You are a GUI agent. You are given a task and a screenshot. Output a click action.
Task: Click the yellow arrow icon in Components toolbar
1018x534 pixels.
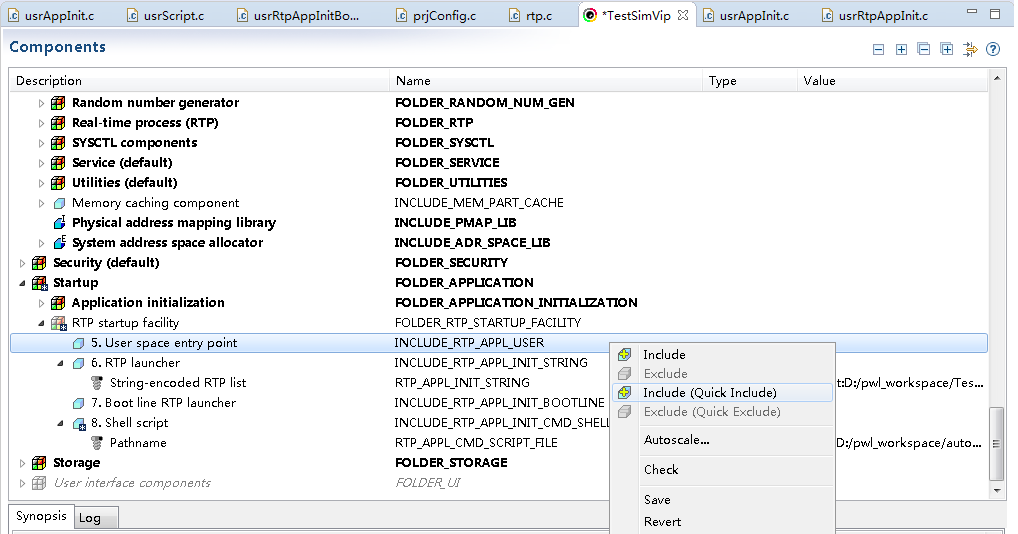click(970, 49)
